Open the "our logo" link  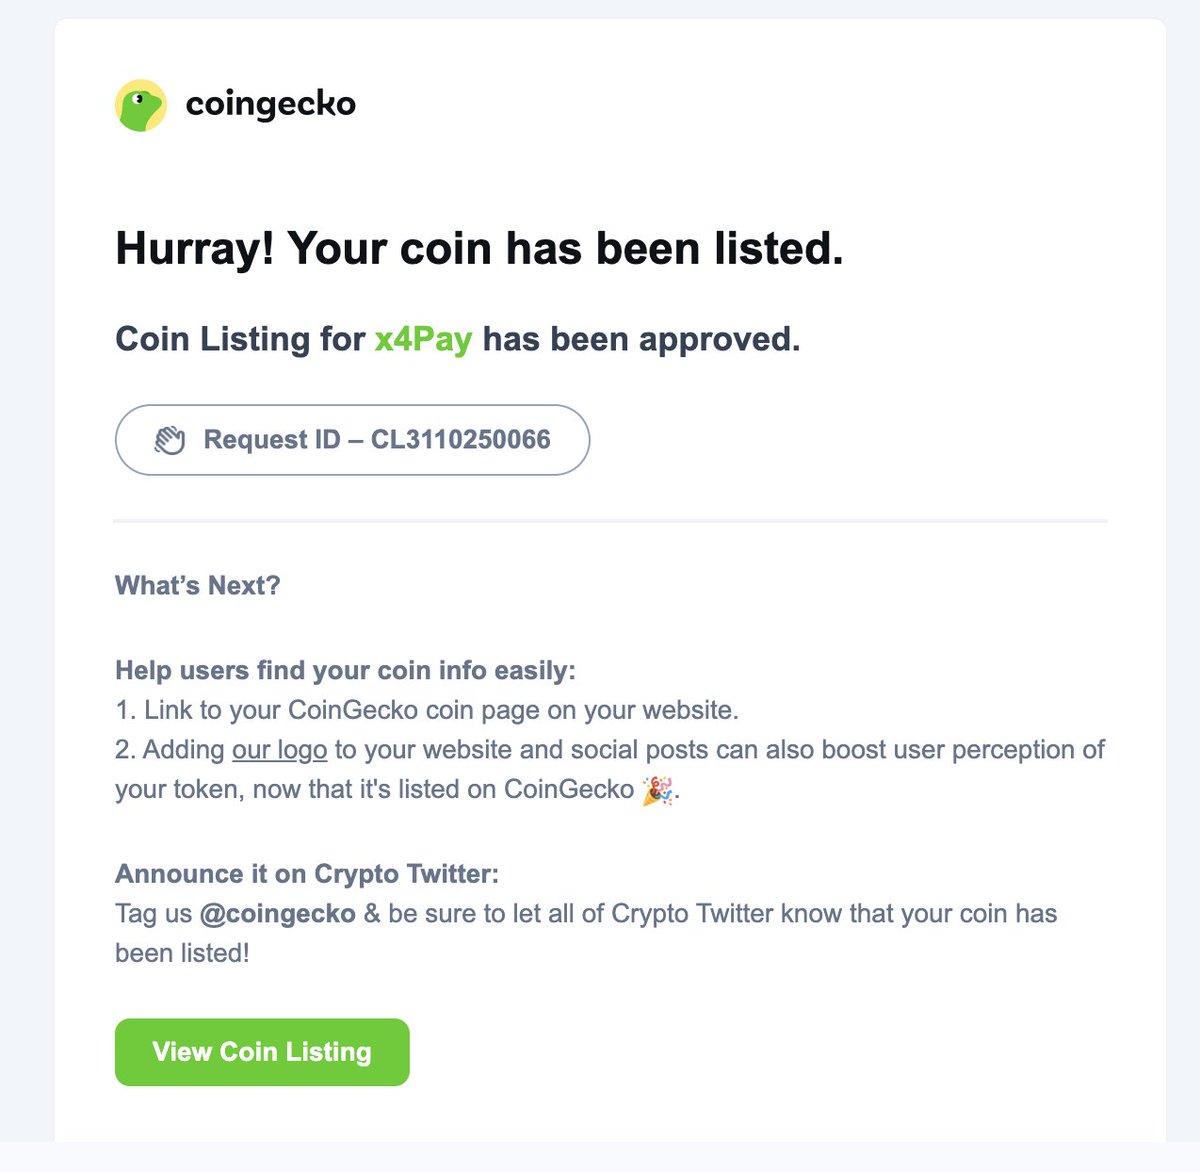pyautogui.click(x=279, y=750)
